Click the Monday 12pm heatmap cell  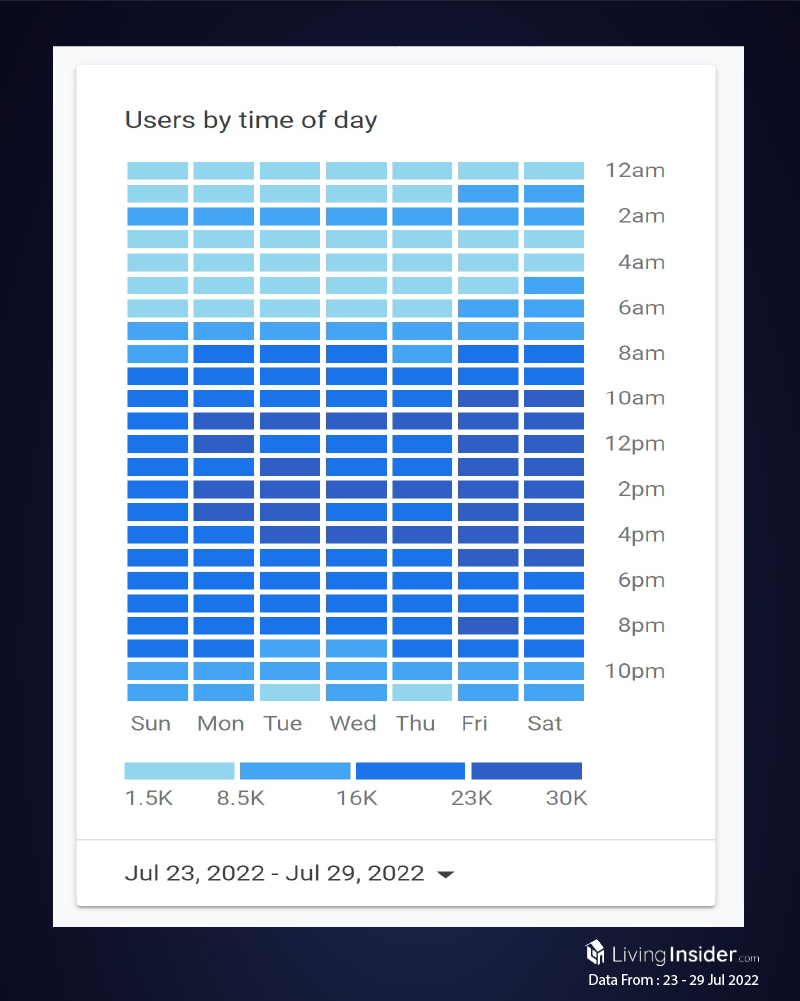[x=223, y=444]
